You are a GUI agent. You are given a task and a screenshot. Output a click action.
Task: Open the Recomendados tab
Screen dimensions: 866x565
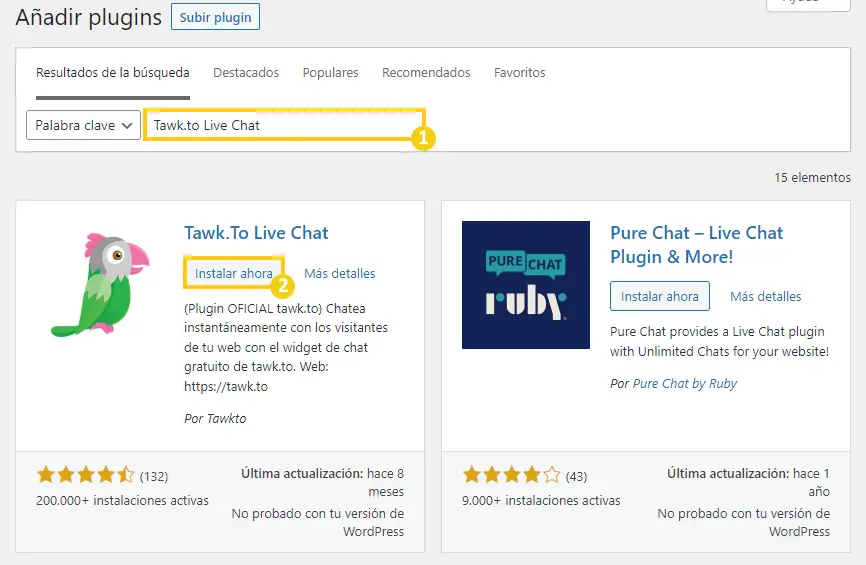426,72
